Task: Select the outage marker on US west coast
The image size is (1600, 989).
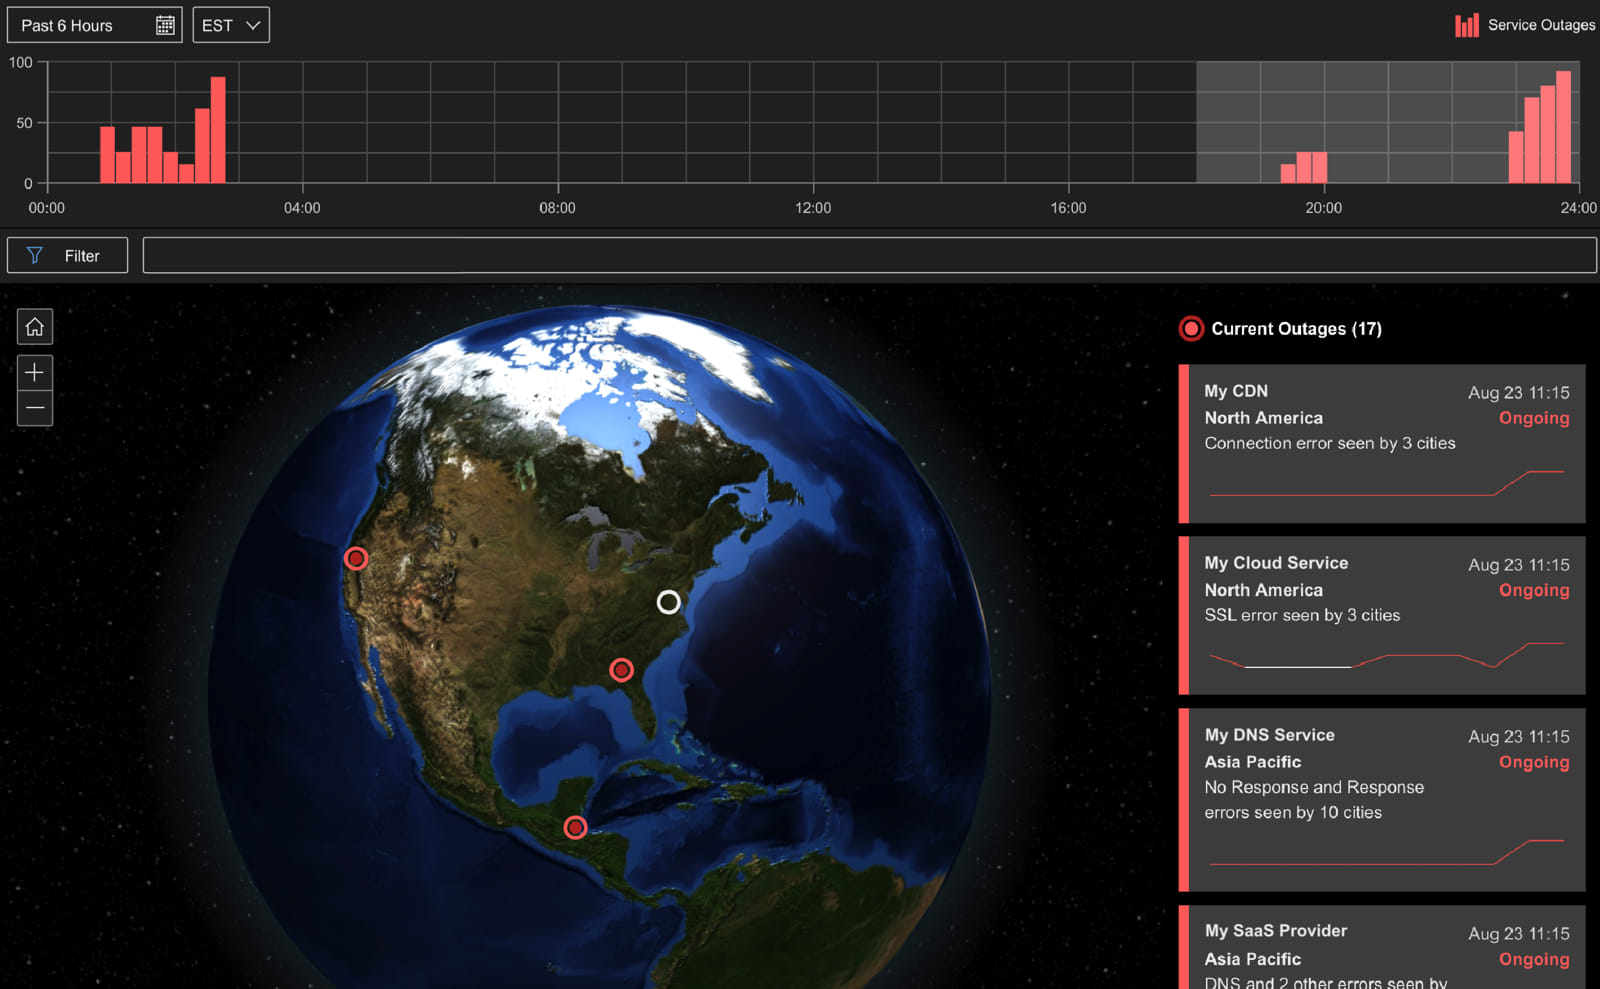Action: click(x=356, y=559)
